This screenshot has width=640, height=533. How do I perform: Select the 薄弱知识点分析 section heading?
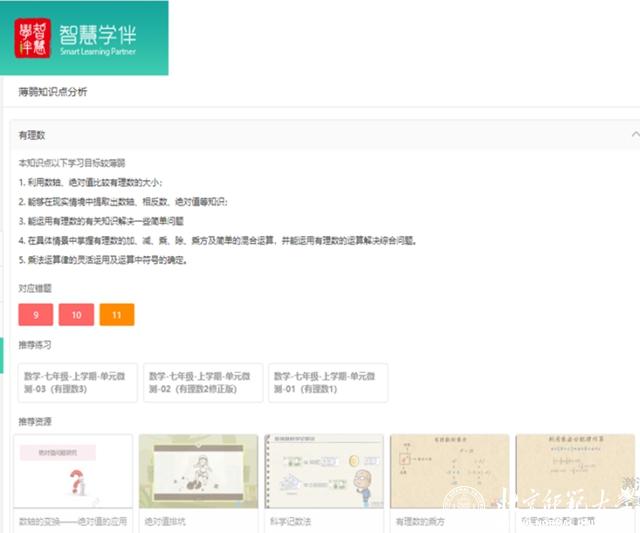[x=52, y=92]
